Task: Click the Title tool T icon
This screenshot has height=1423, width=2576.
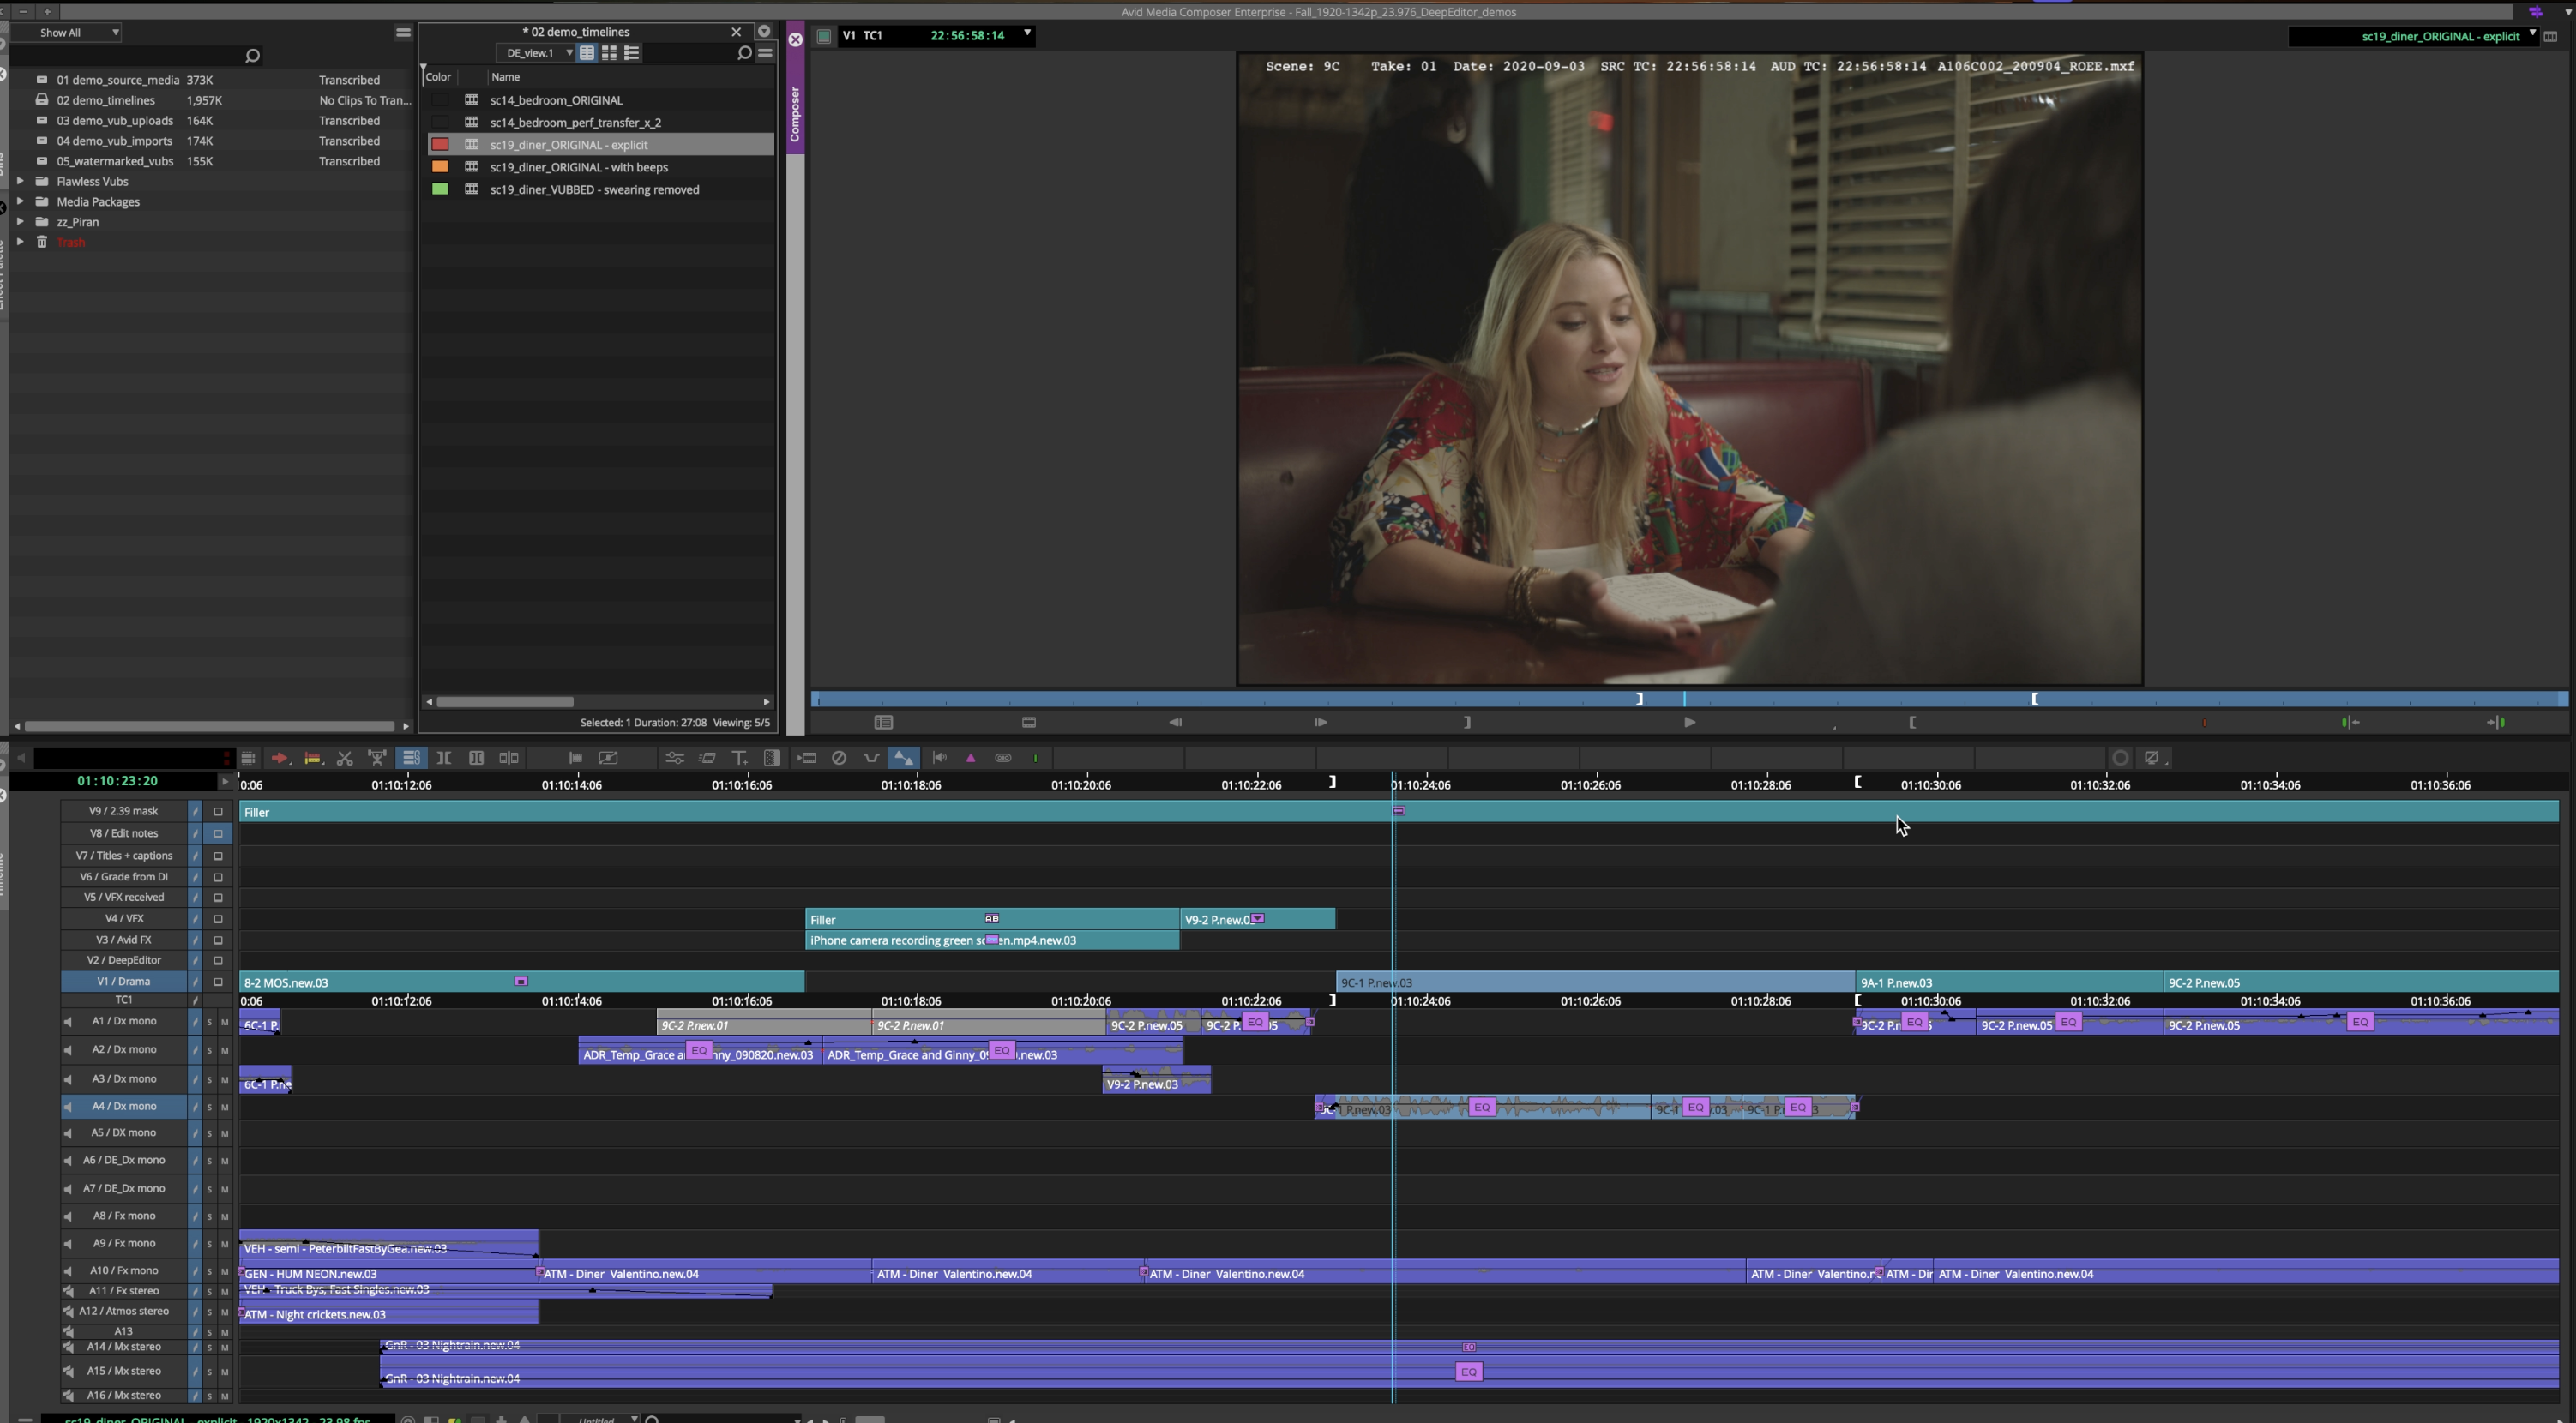Action: 740,758
